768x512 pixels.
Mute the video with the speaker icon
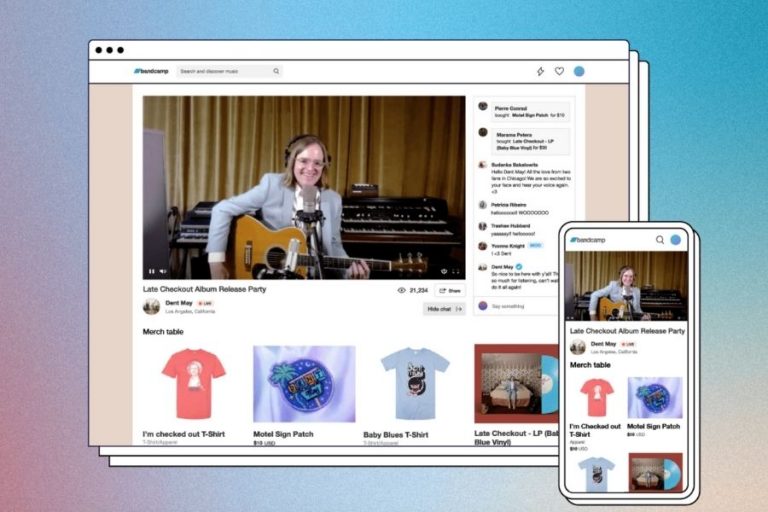pyautogui.click(x=163, y=271)
